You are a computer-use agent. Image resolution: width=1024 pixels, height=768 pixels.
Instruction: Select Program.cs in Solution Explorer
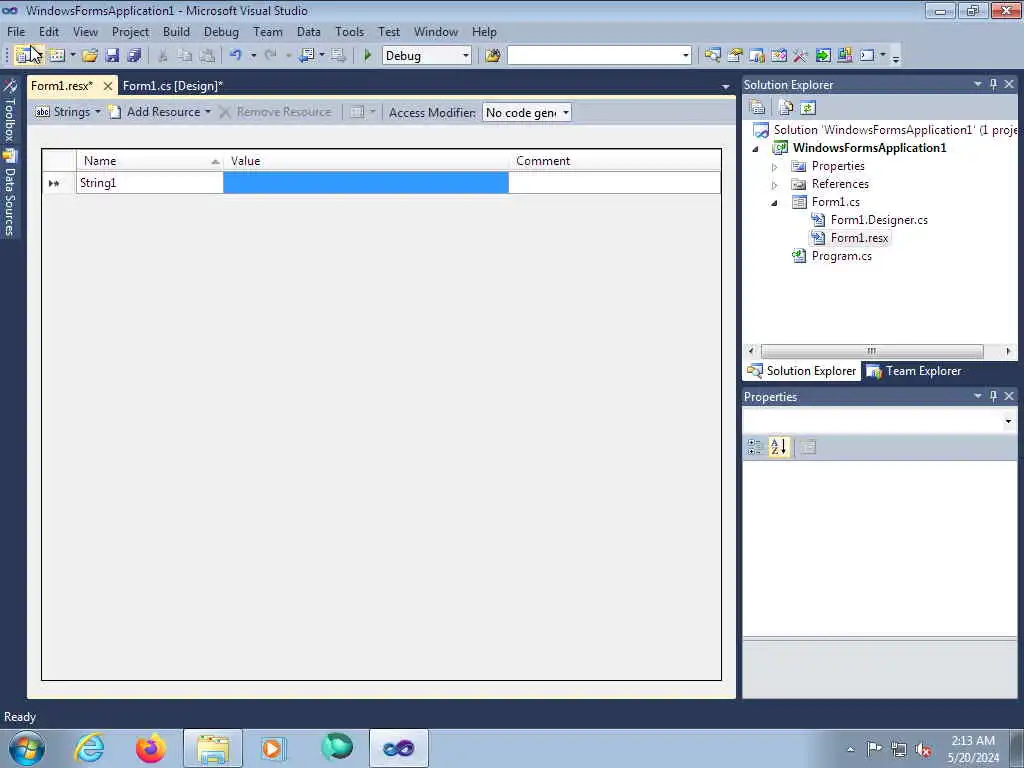[841, 256]
